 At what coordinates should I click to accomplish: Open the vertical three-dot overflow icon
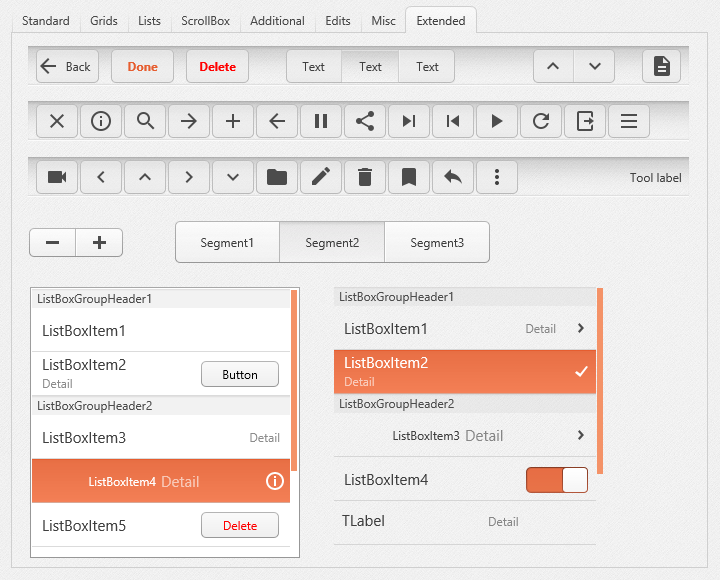pyautogui.click(x=497, y=177)
